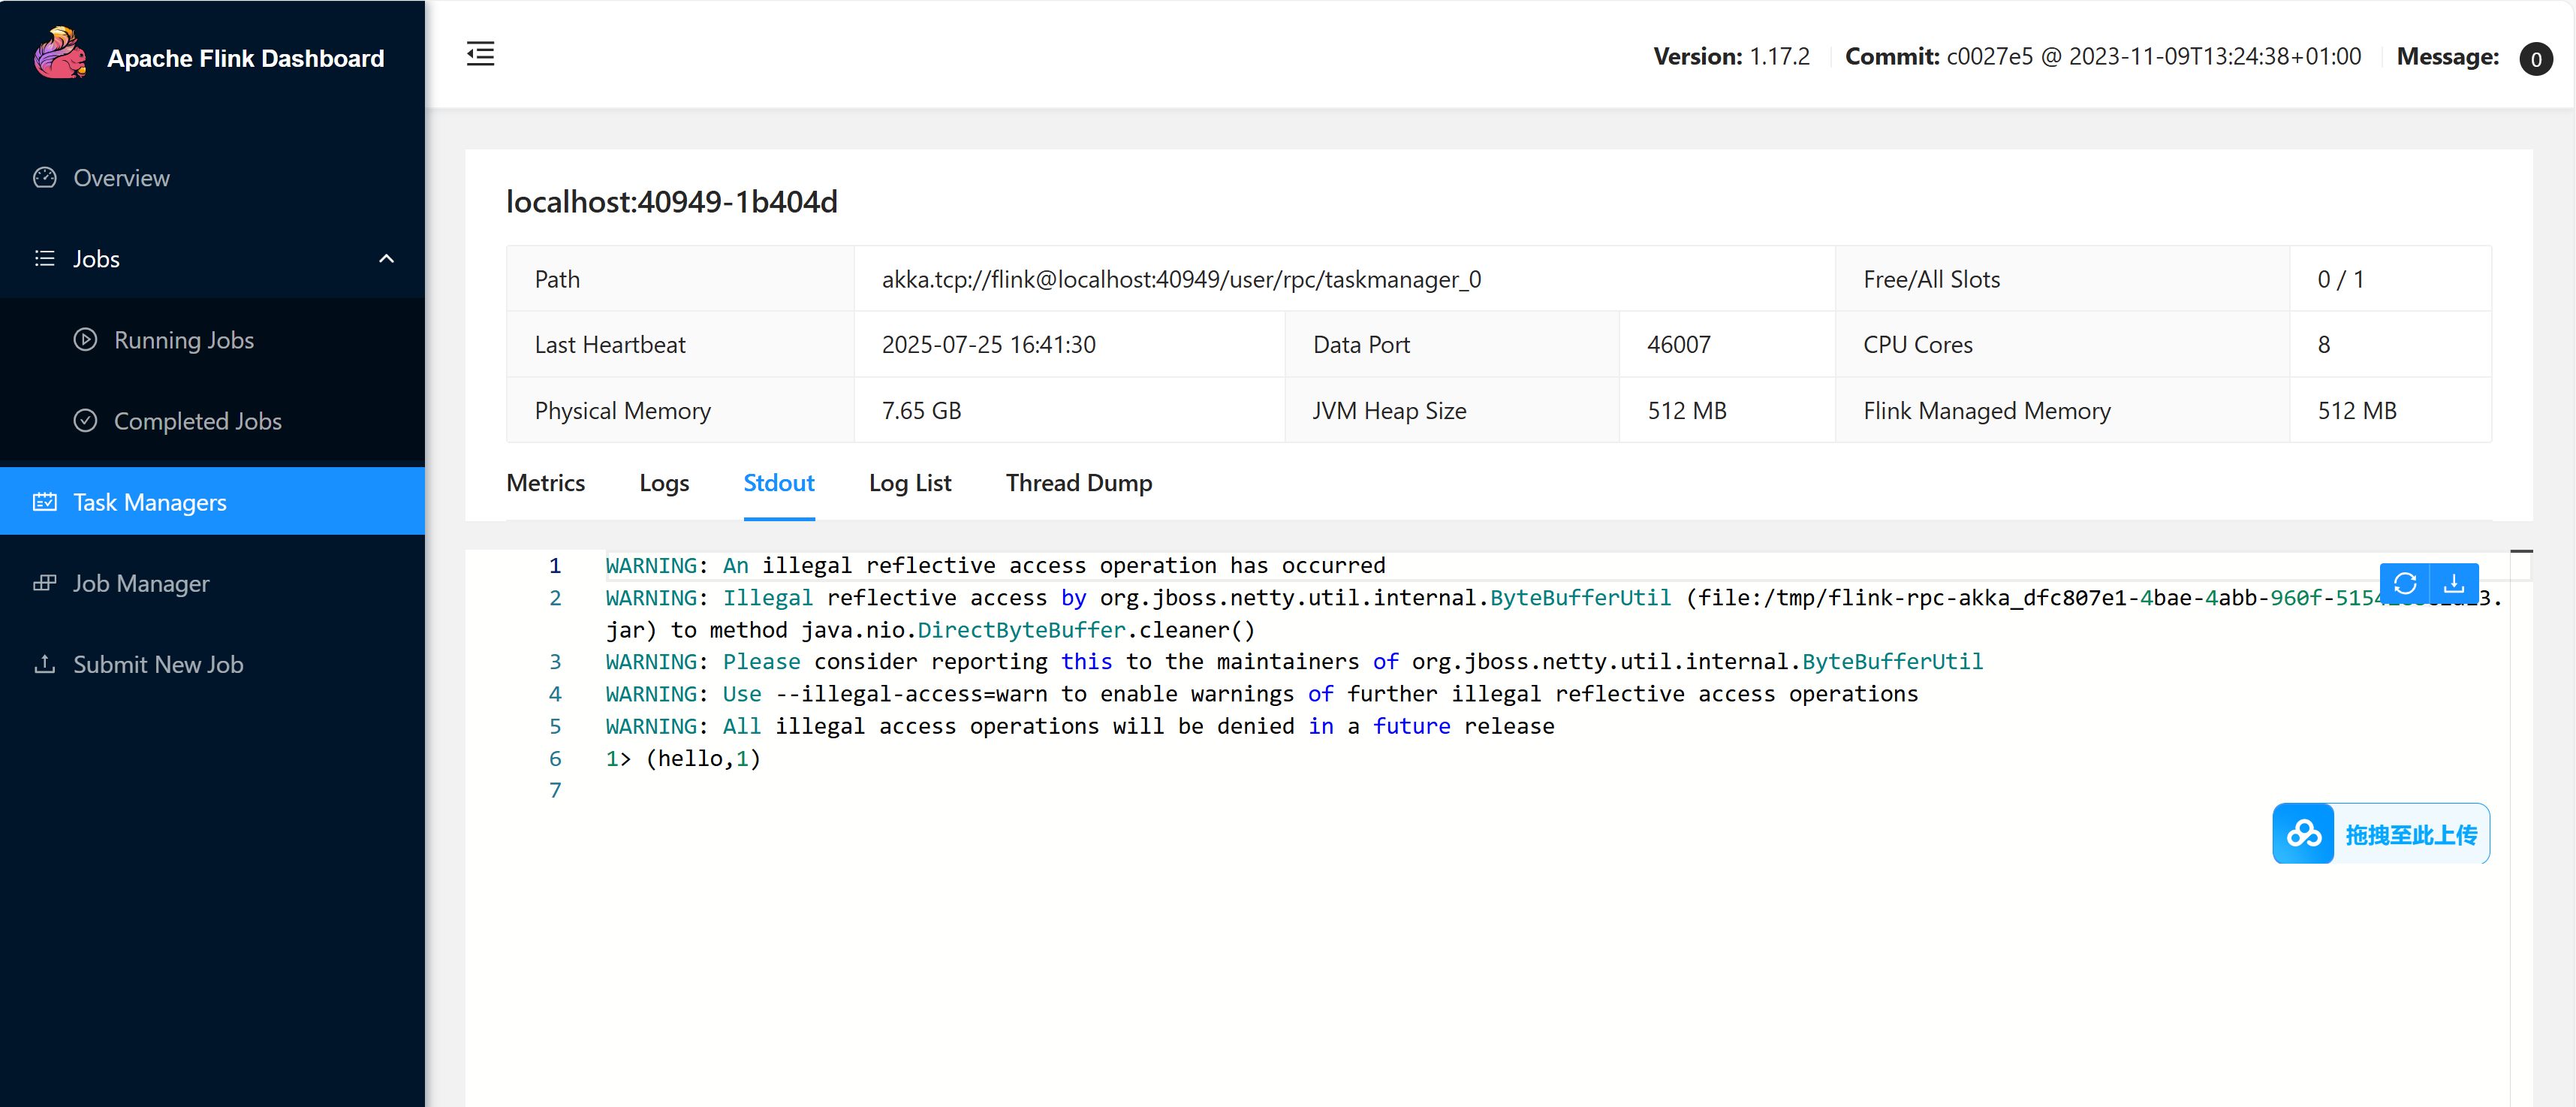Click the Data Port label cell
Screen dimensions: 2576x1107
coord(1452,344)
